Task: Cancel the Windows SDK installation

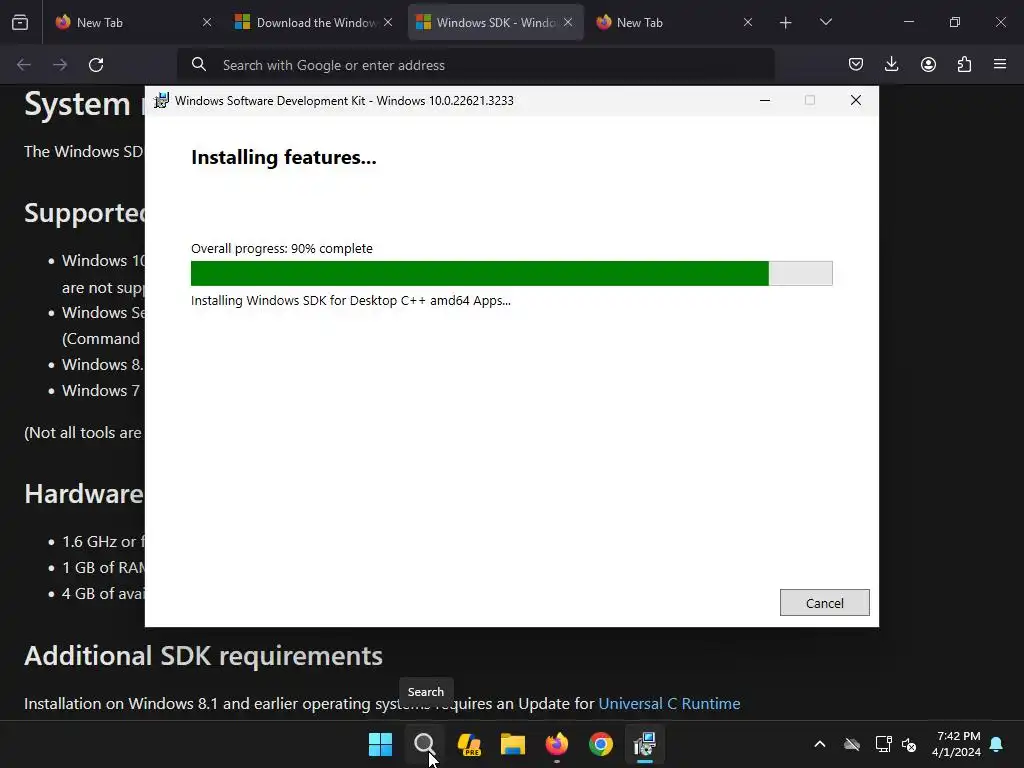Action: tap(824, 603)
